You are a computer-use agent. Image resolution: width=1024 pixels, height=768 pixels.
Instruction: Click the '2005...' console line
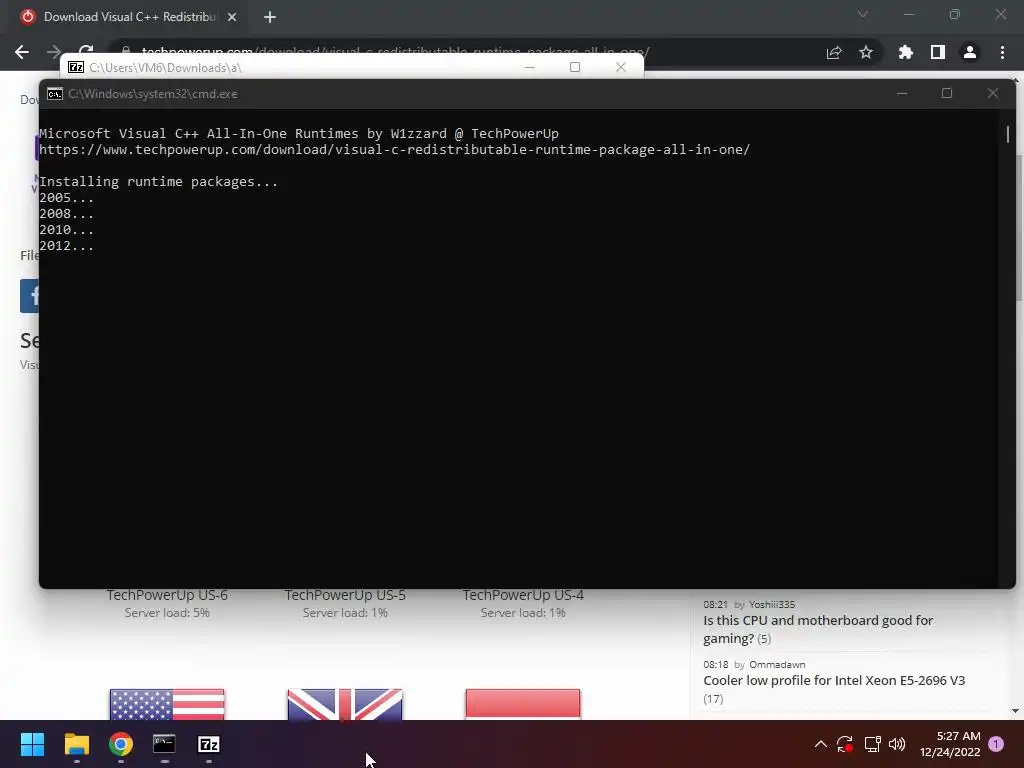tap(67, 198)
